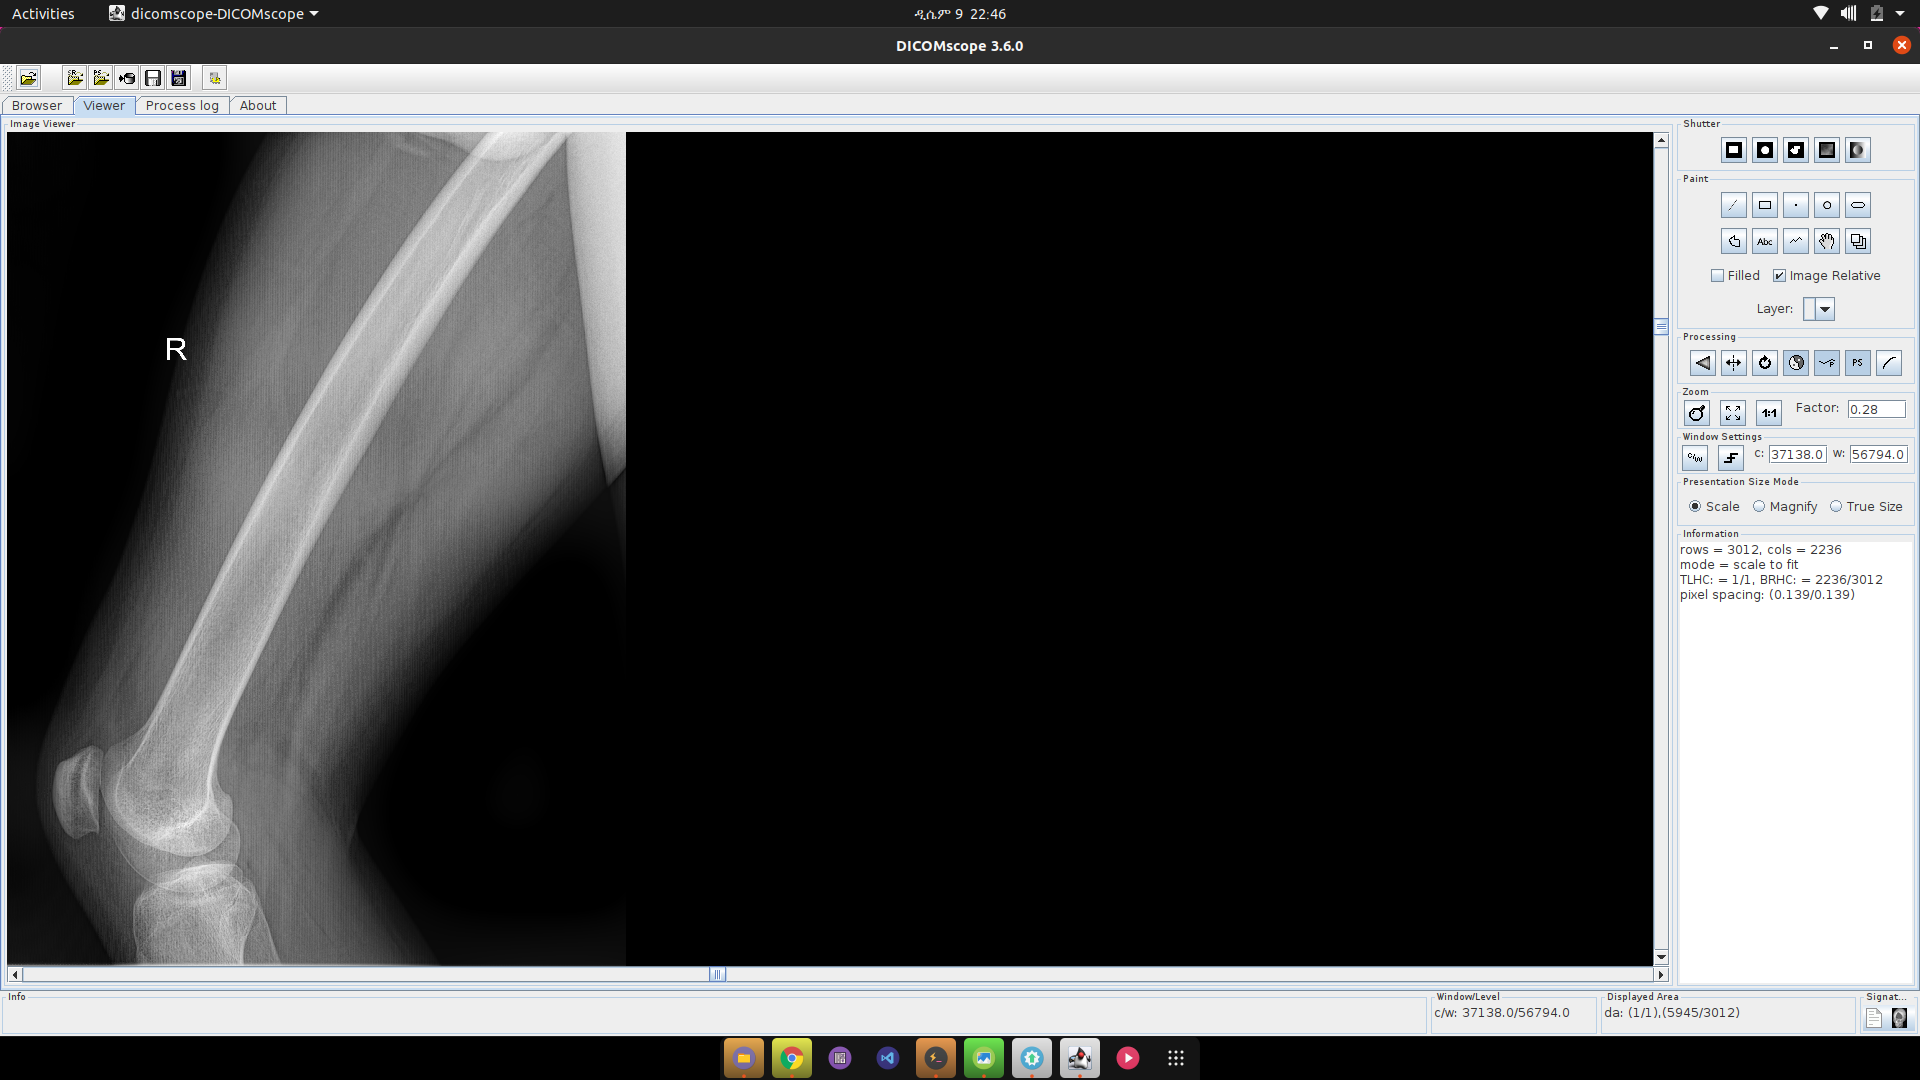Select the Magnify presentation size mode
Screen dimensions: 1920x1080
pyautogui.click(x=1759, y=507)
